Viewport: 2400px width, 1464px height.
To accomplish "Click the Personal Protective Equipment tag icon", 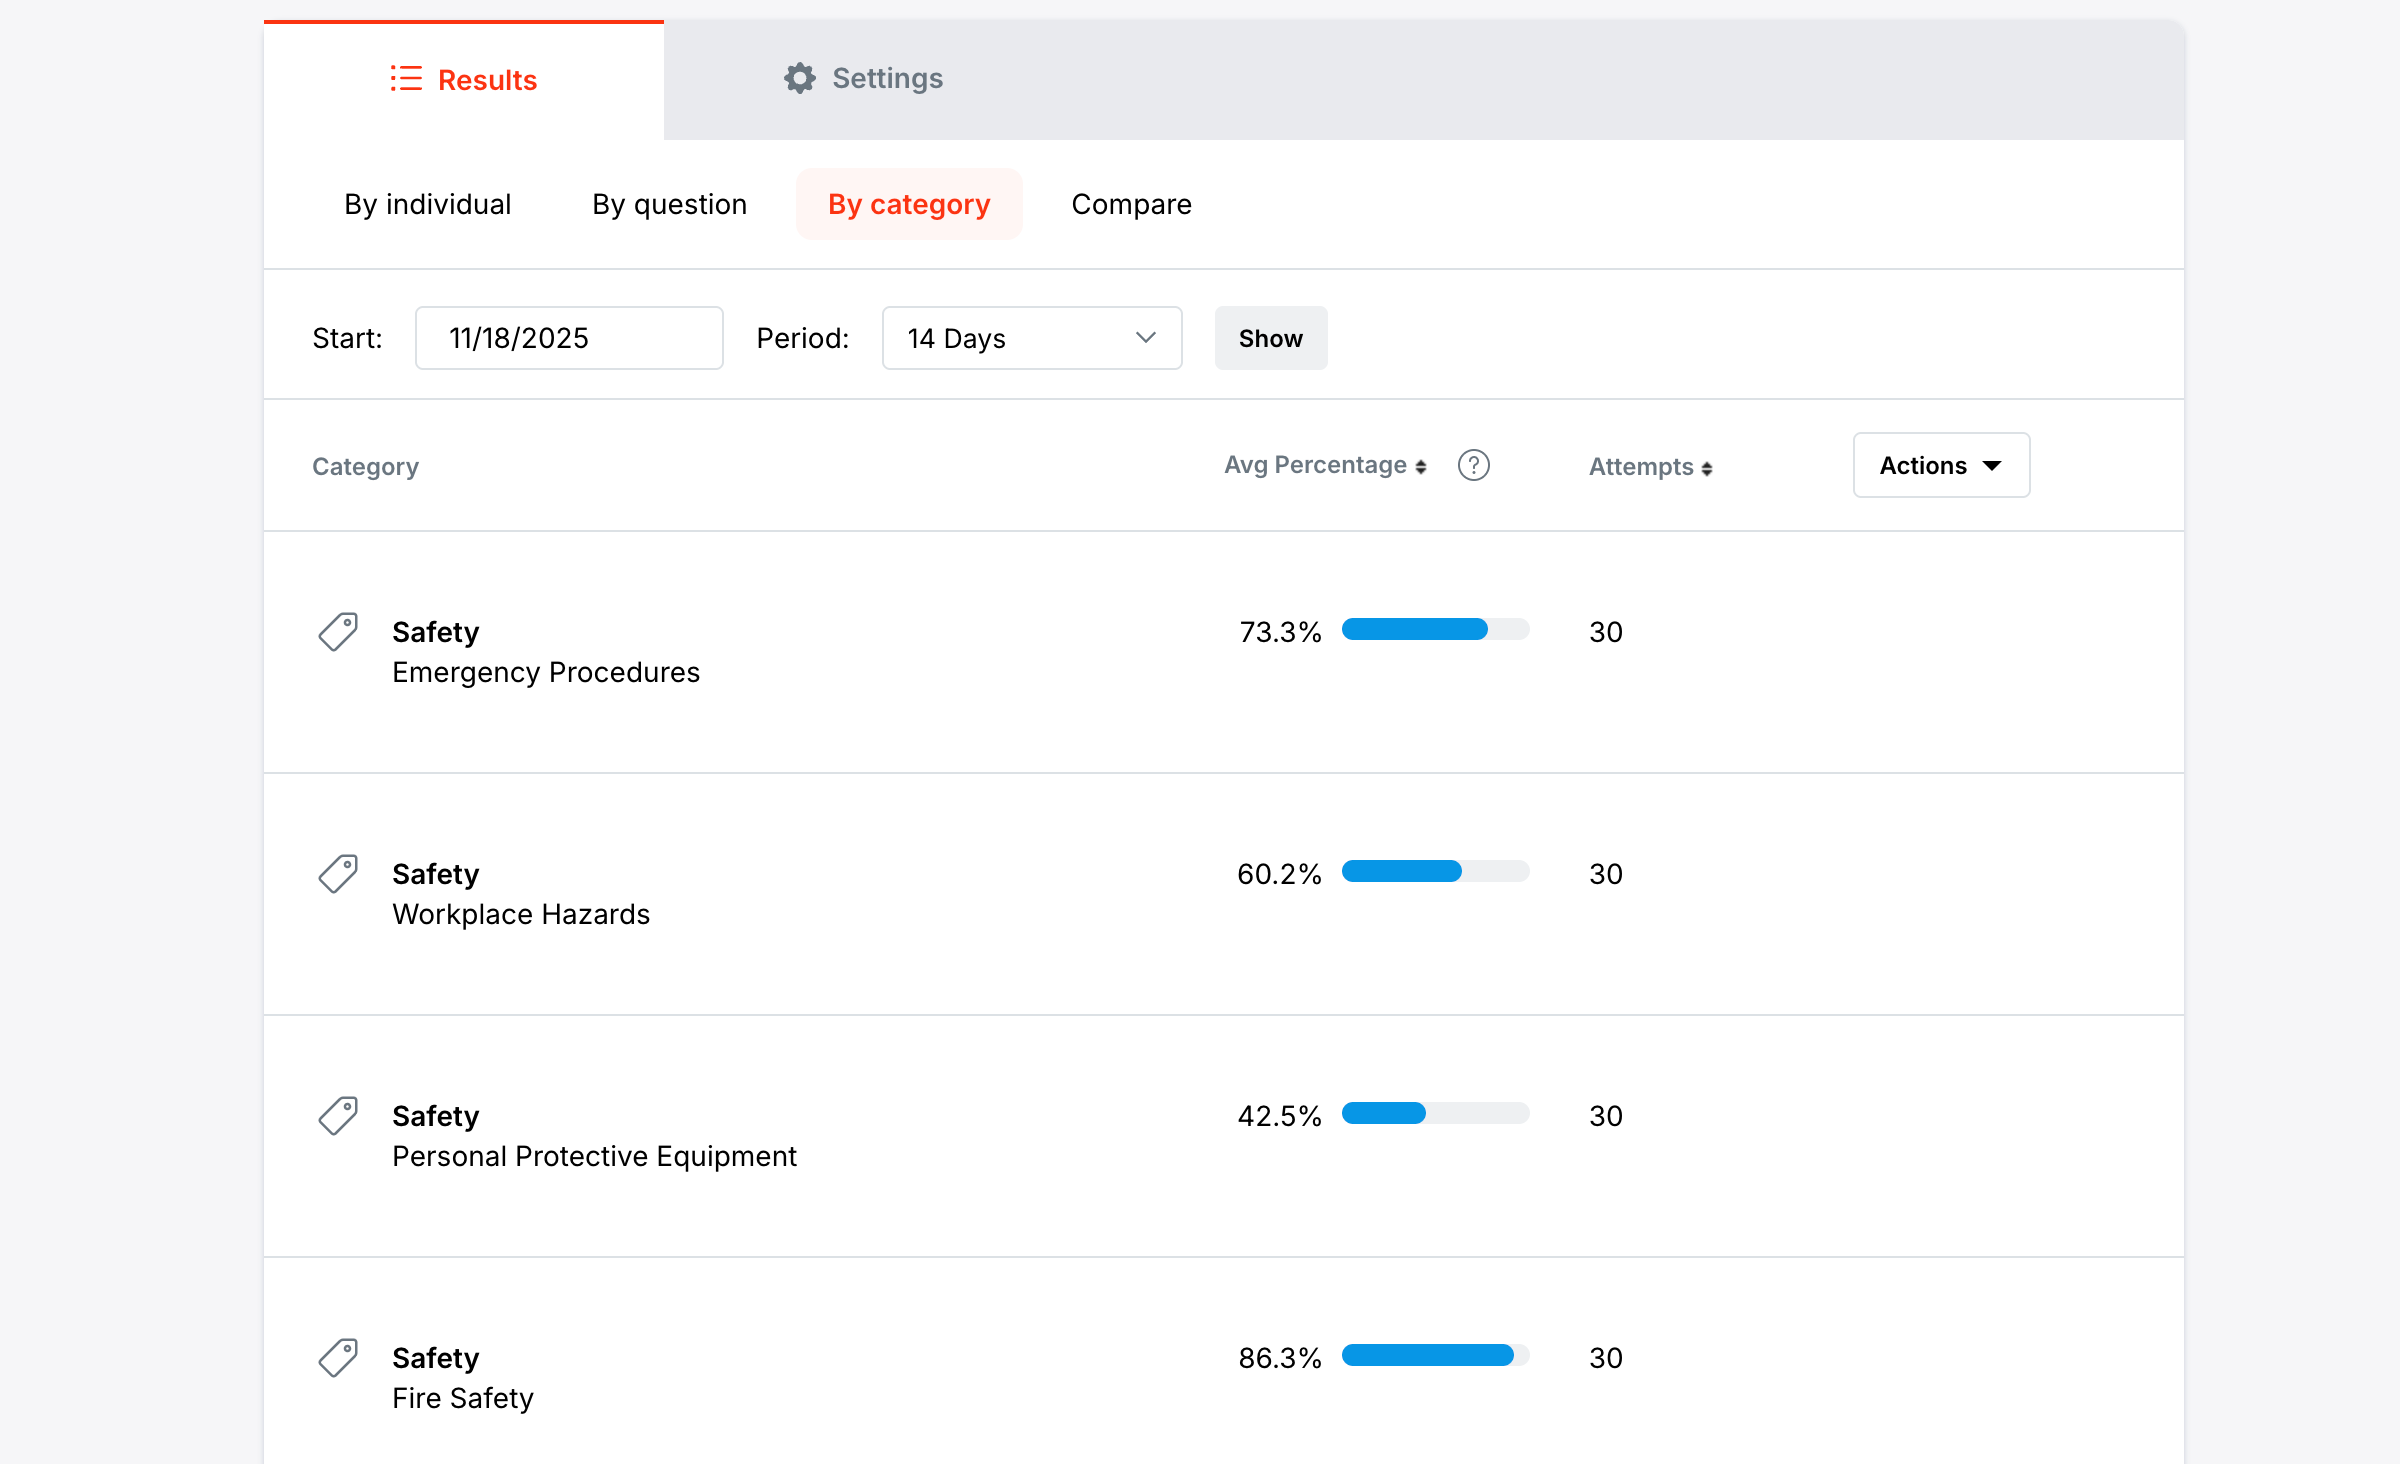I will tap(338, 1116).
